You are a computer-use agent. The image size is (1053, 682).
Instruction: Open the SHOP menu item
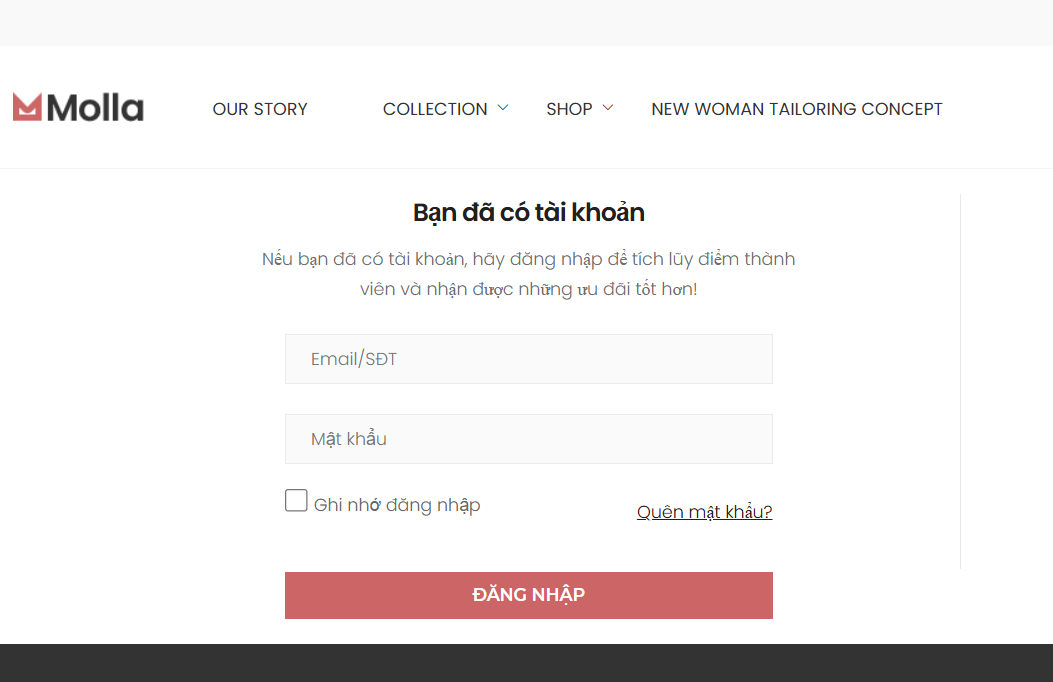pyautogui.click(x=569, y=109)
